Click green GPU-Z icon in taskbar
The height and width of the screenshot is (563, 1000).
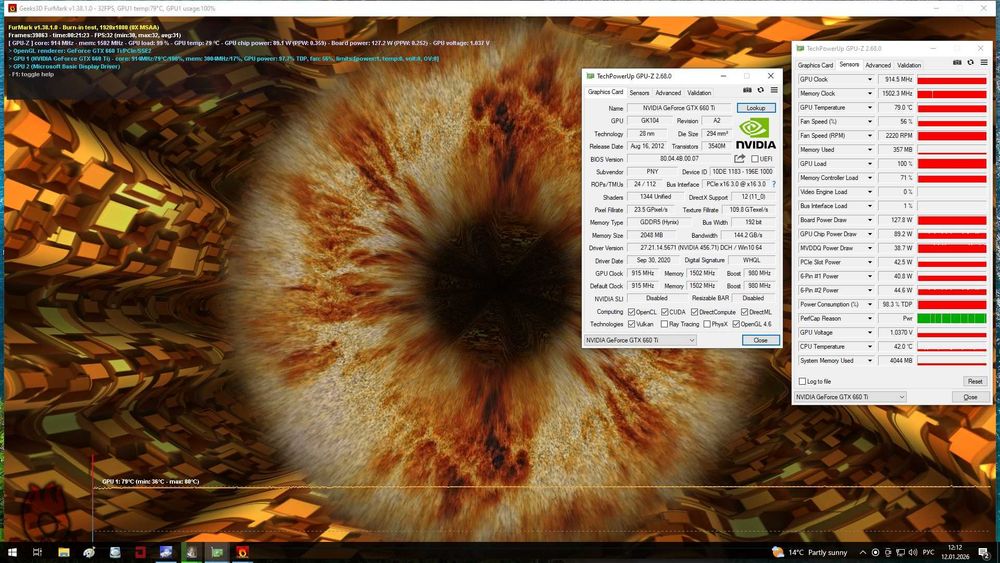pyautogui.click(x=217, y=552)
